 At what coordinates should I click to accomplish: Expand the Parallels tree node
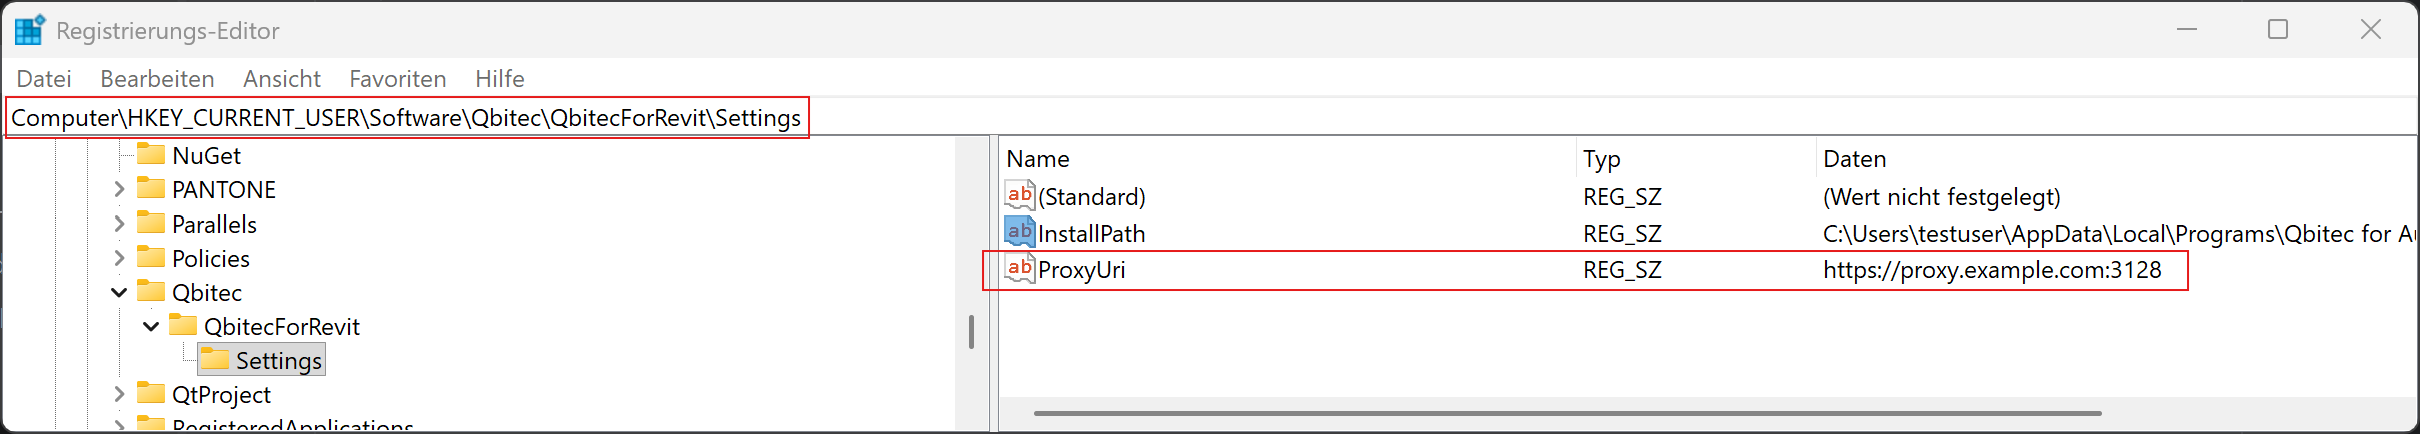pos(119,224)
